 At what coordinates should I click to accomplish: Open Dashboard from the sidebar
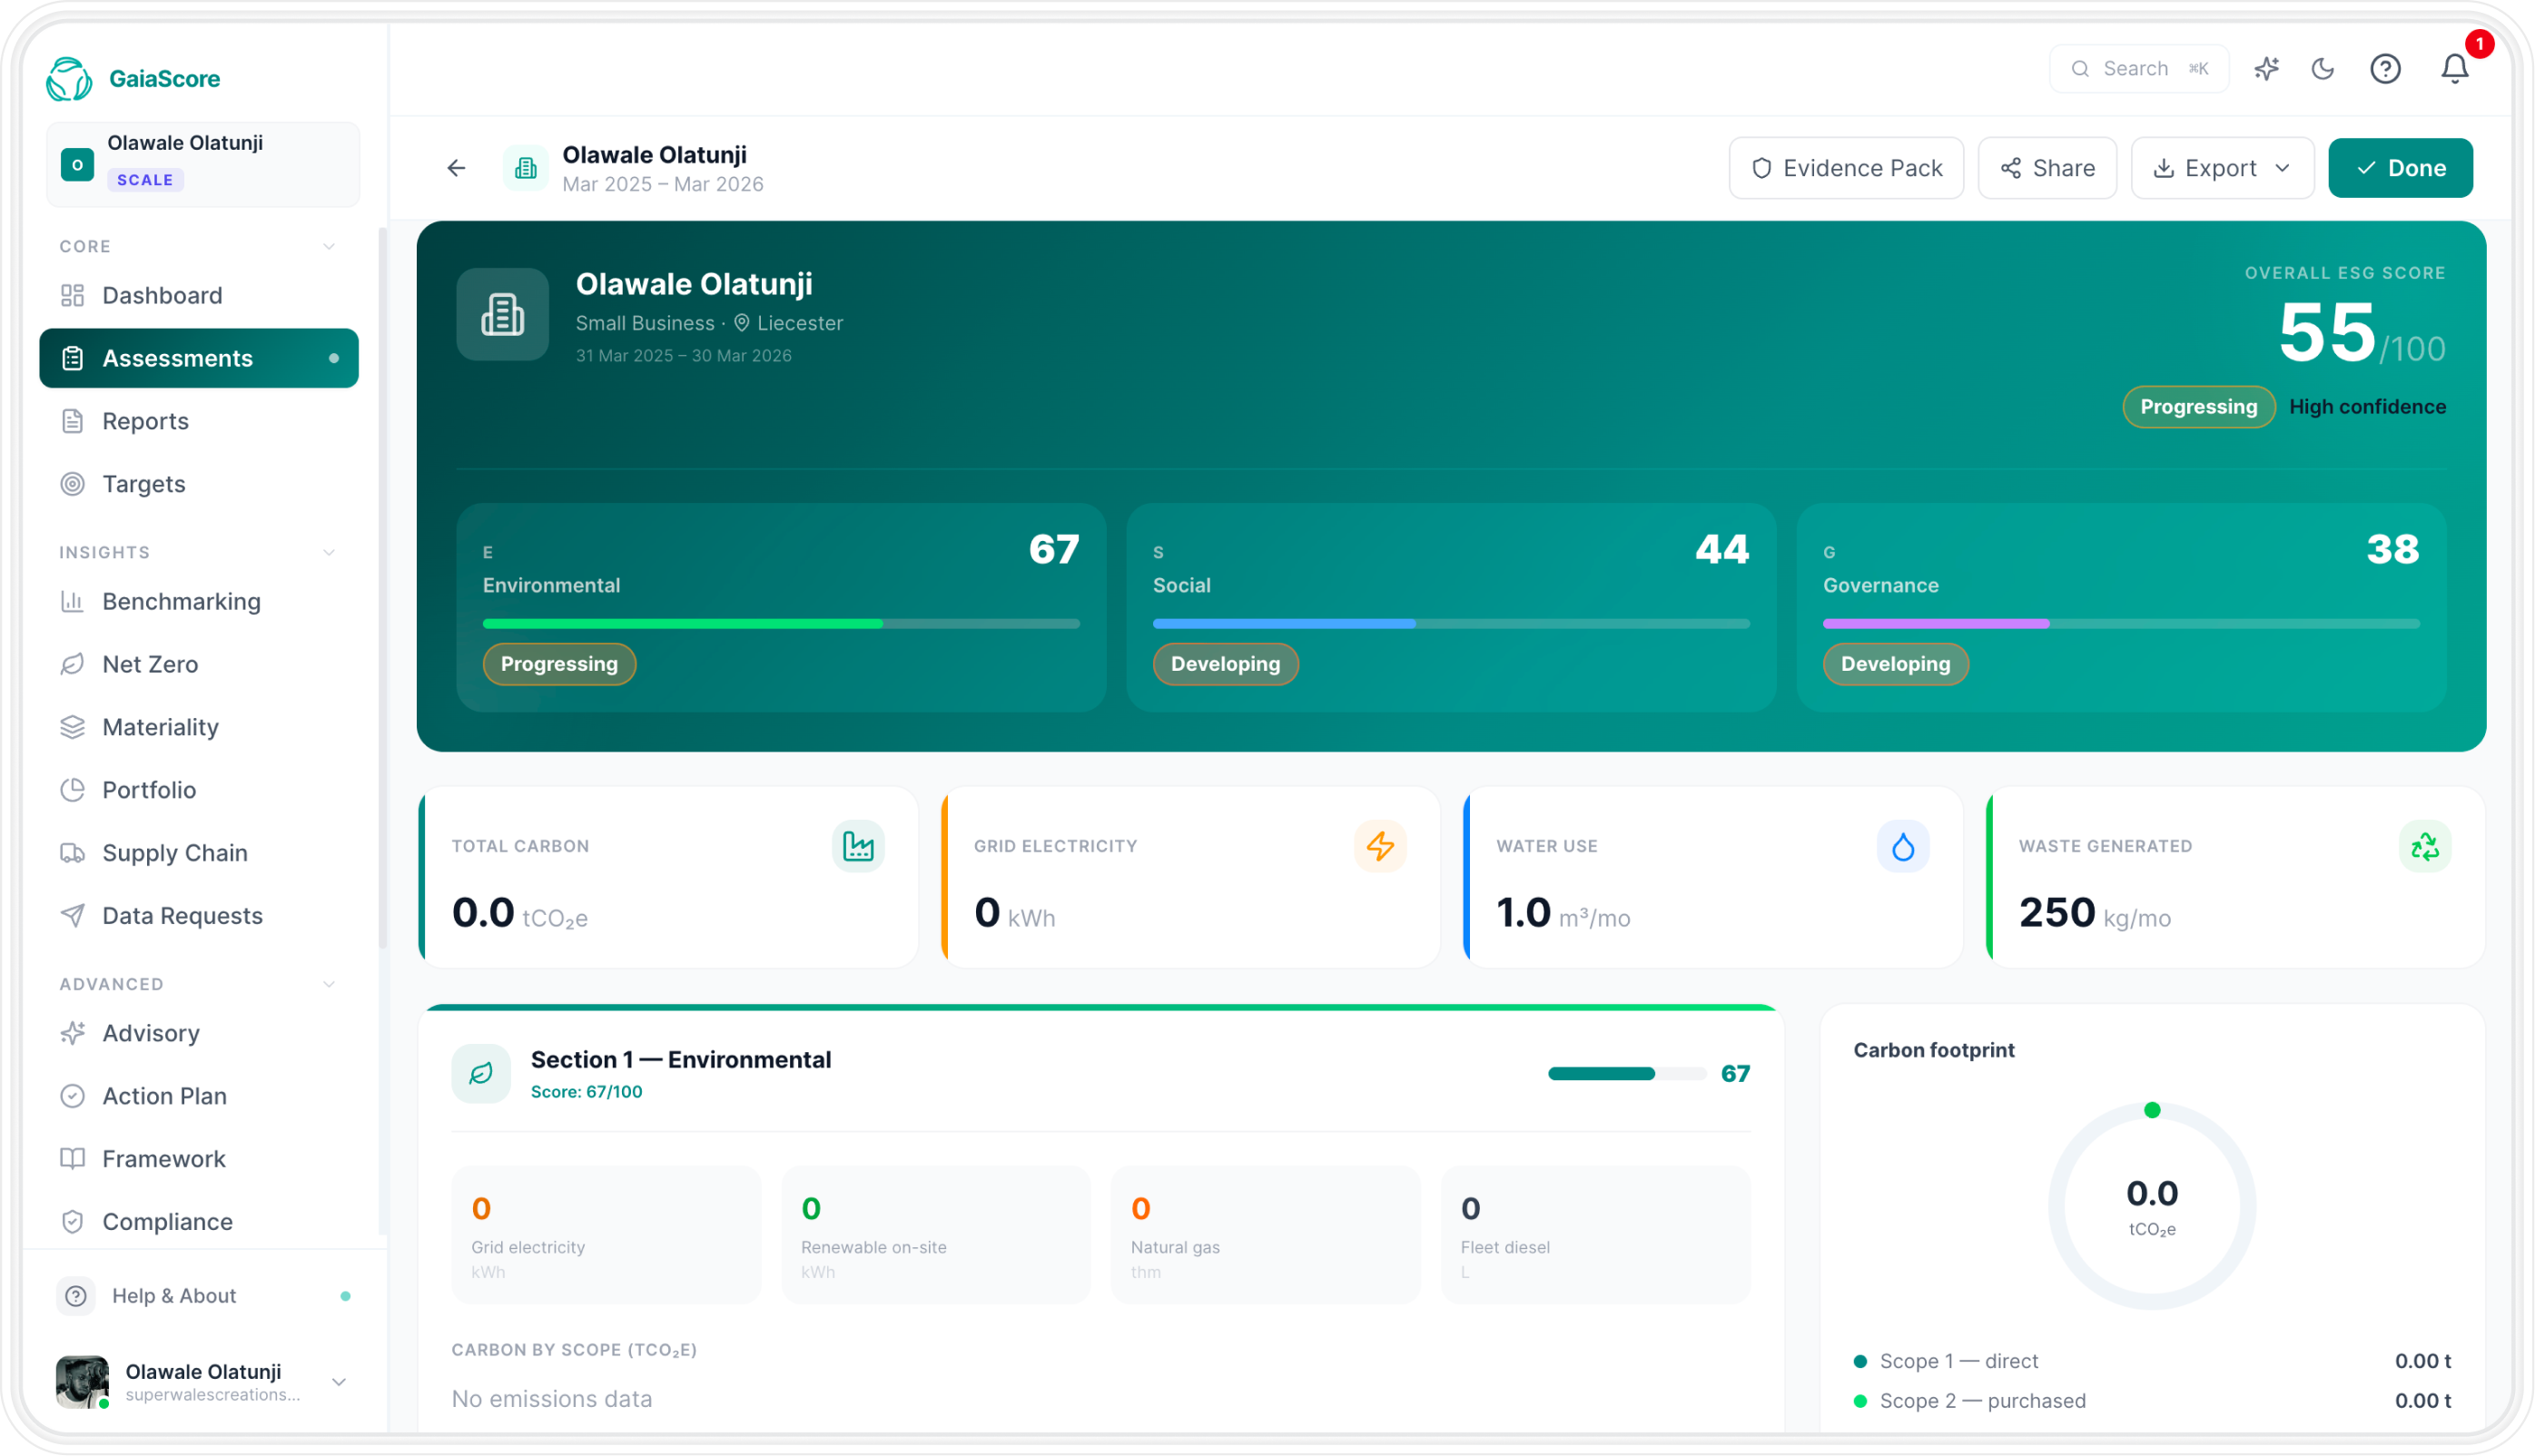tap(199, 295)
